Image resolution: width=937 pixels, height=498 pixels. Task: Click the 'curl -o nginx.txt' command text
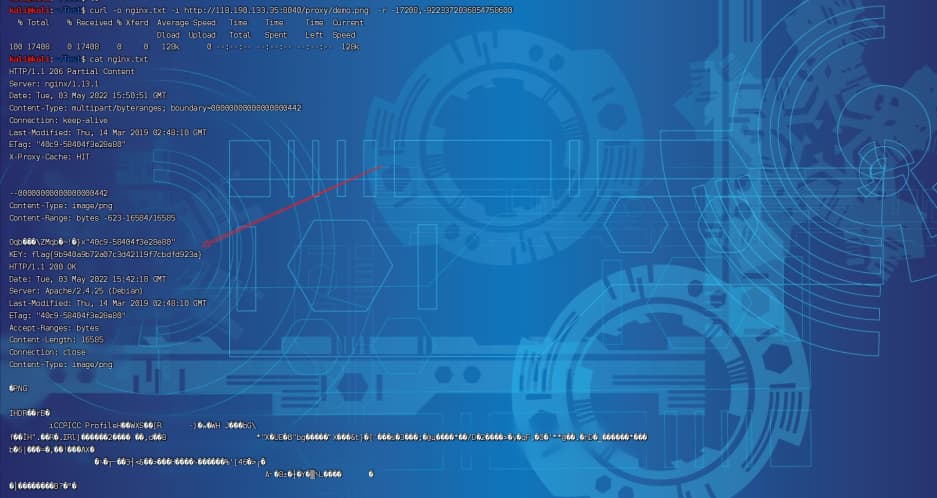(127, 10)
